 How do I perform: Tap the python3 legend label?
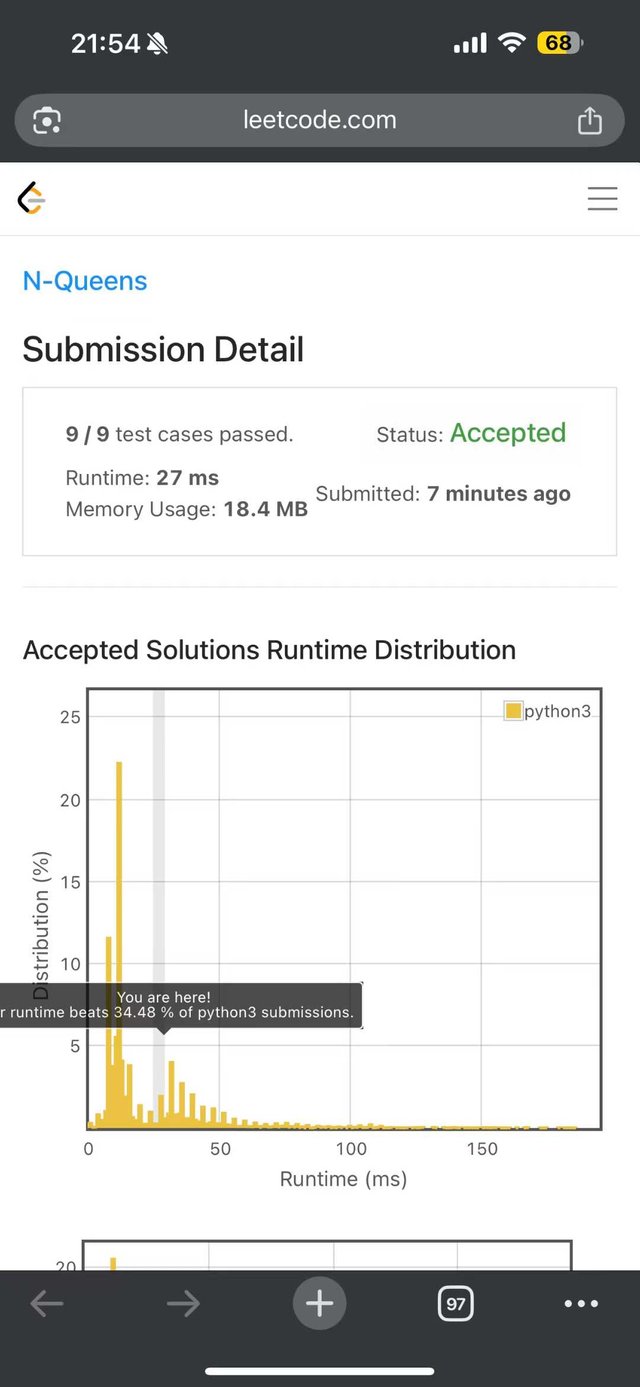coord(558,711)
